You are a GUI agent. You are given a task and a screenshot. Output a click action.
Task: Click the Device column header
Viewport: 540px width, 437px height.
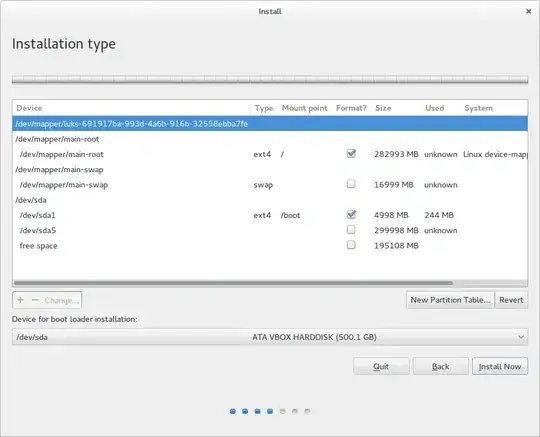pos(29,108)
